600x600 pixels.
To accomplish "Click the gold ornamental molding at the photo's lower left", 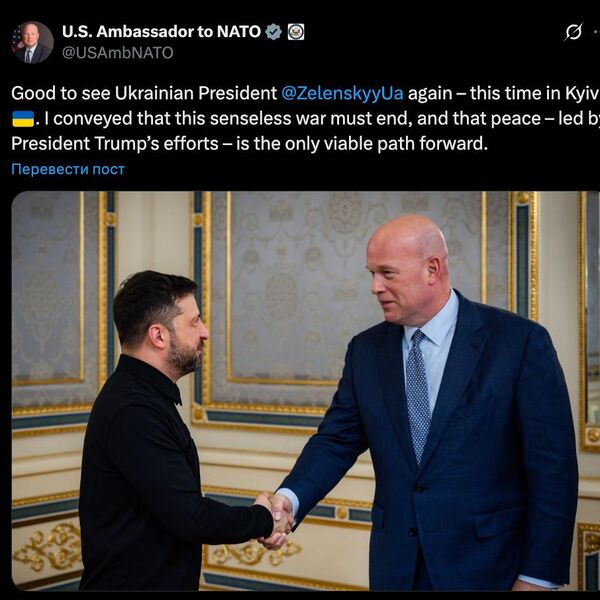I will (48, 549).
